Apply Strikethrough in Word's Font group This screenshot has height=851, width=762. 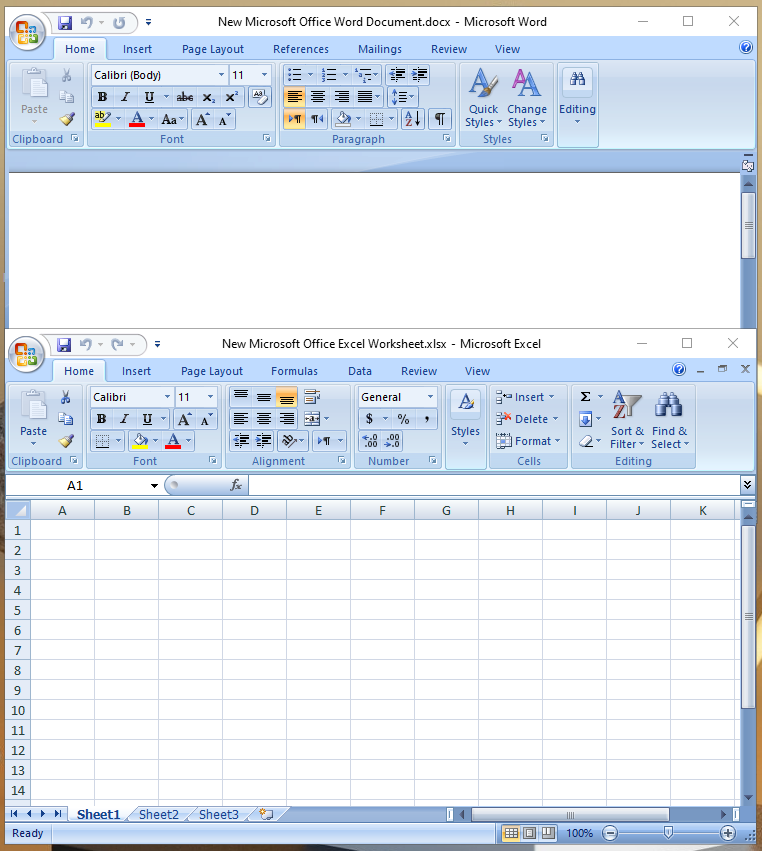pyautogui.click(x=185, y=97)
